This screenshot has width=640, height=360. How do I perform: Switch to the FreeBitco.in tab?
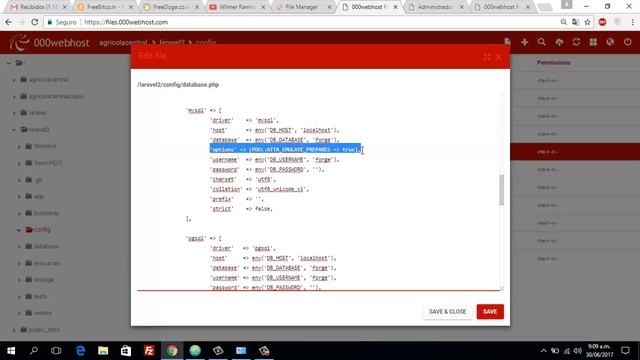[x=104, y=7]
